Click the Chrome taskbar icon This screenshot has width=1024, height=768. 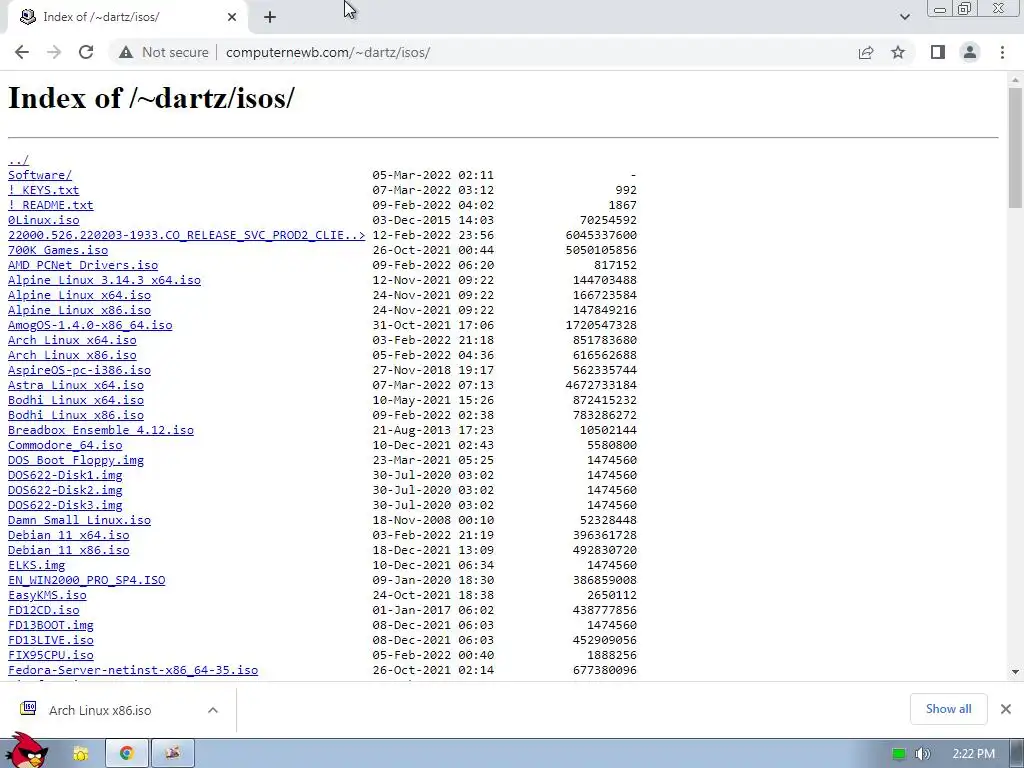[x=127, y=754]
